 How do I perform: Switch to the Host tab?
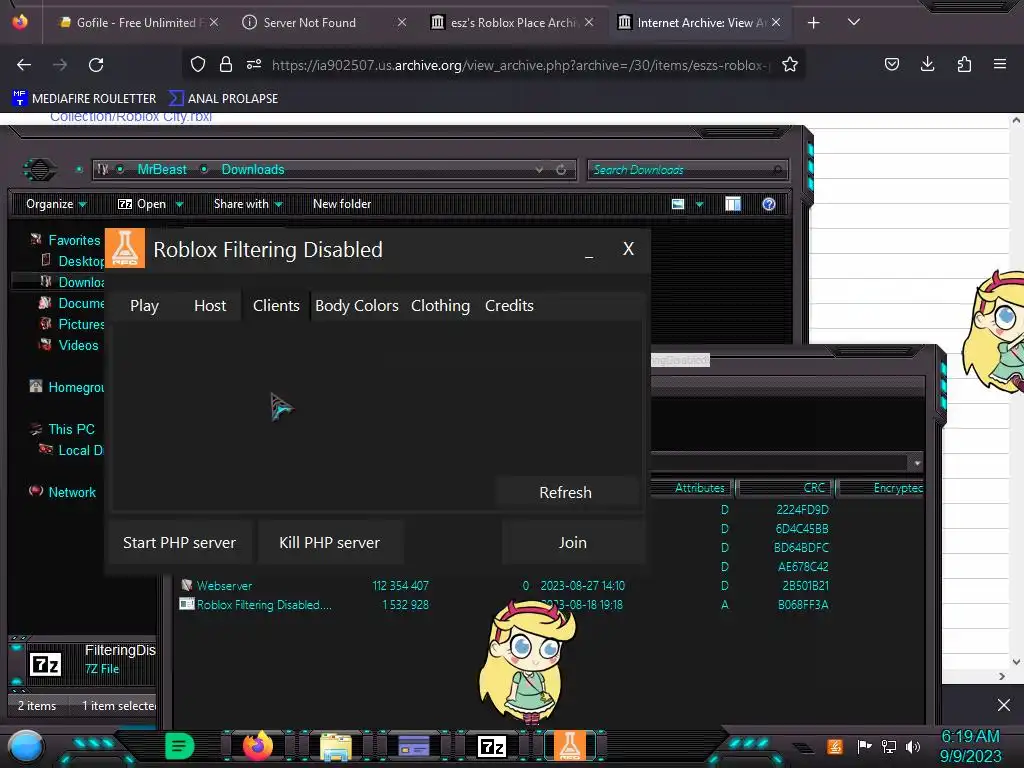pos(210,306)
